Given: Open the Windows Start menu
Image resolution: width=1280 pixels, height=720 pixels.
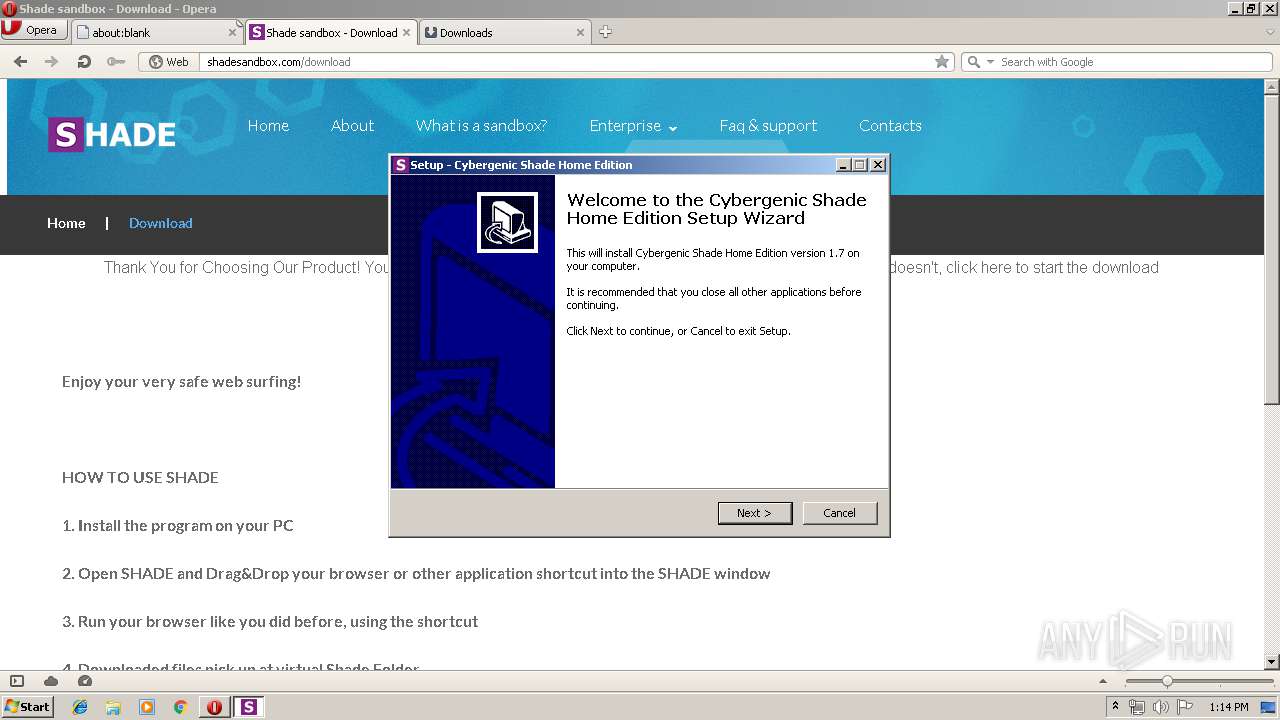Looking at the screenshot, I should click(x=28, y=707).
